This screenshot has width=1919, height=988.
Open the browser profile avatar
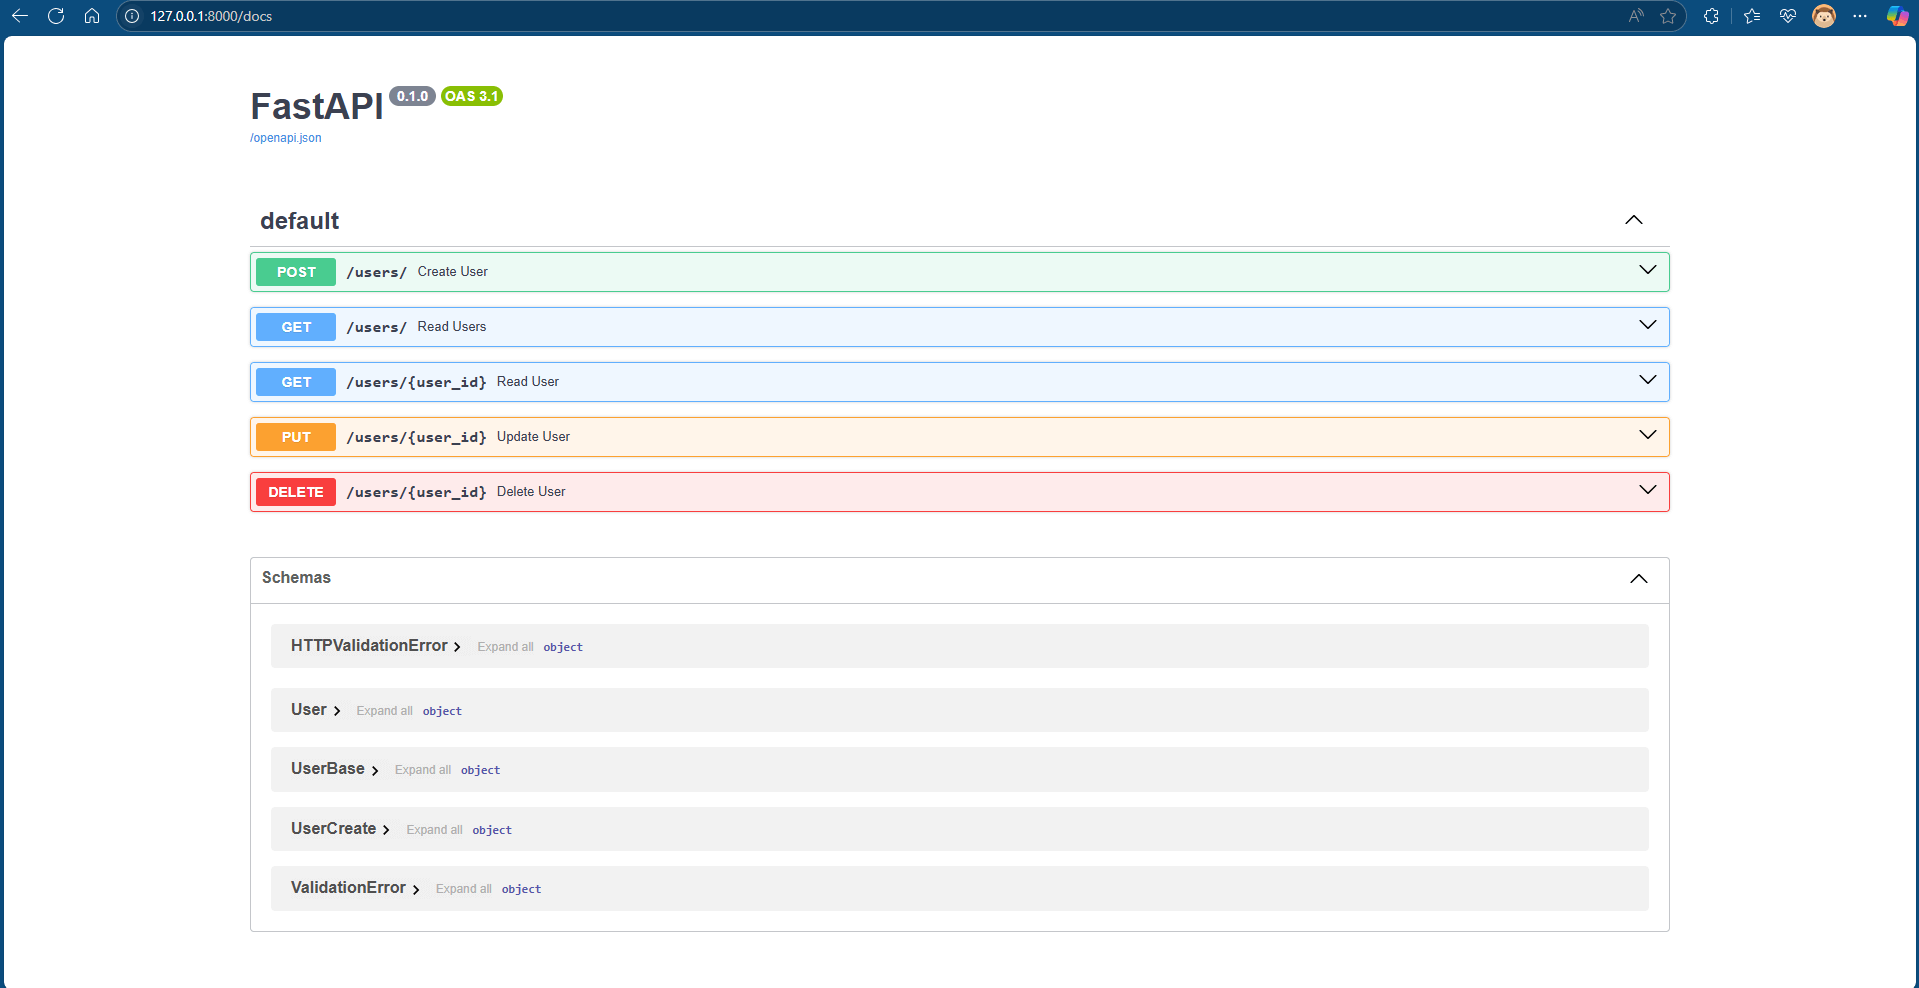coord(1824,16)
